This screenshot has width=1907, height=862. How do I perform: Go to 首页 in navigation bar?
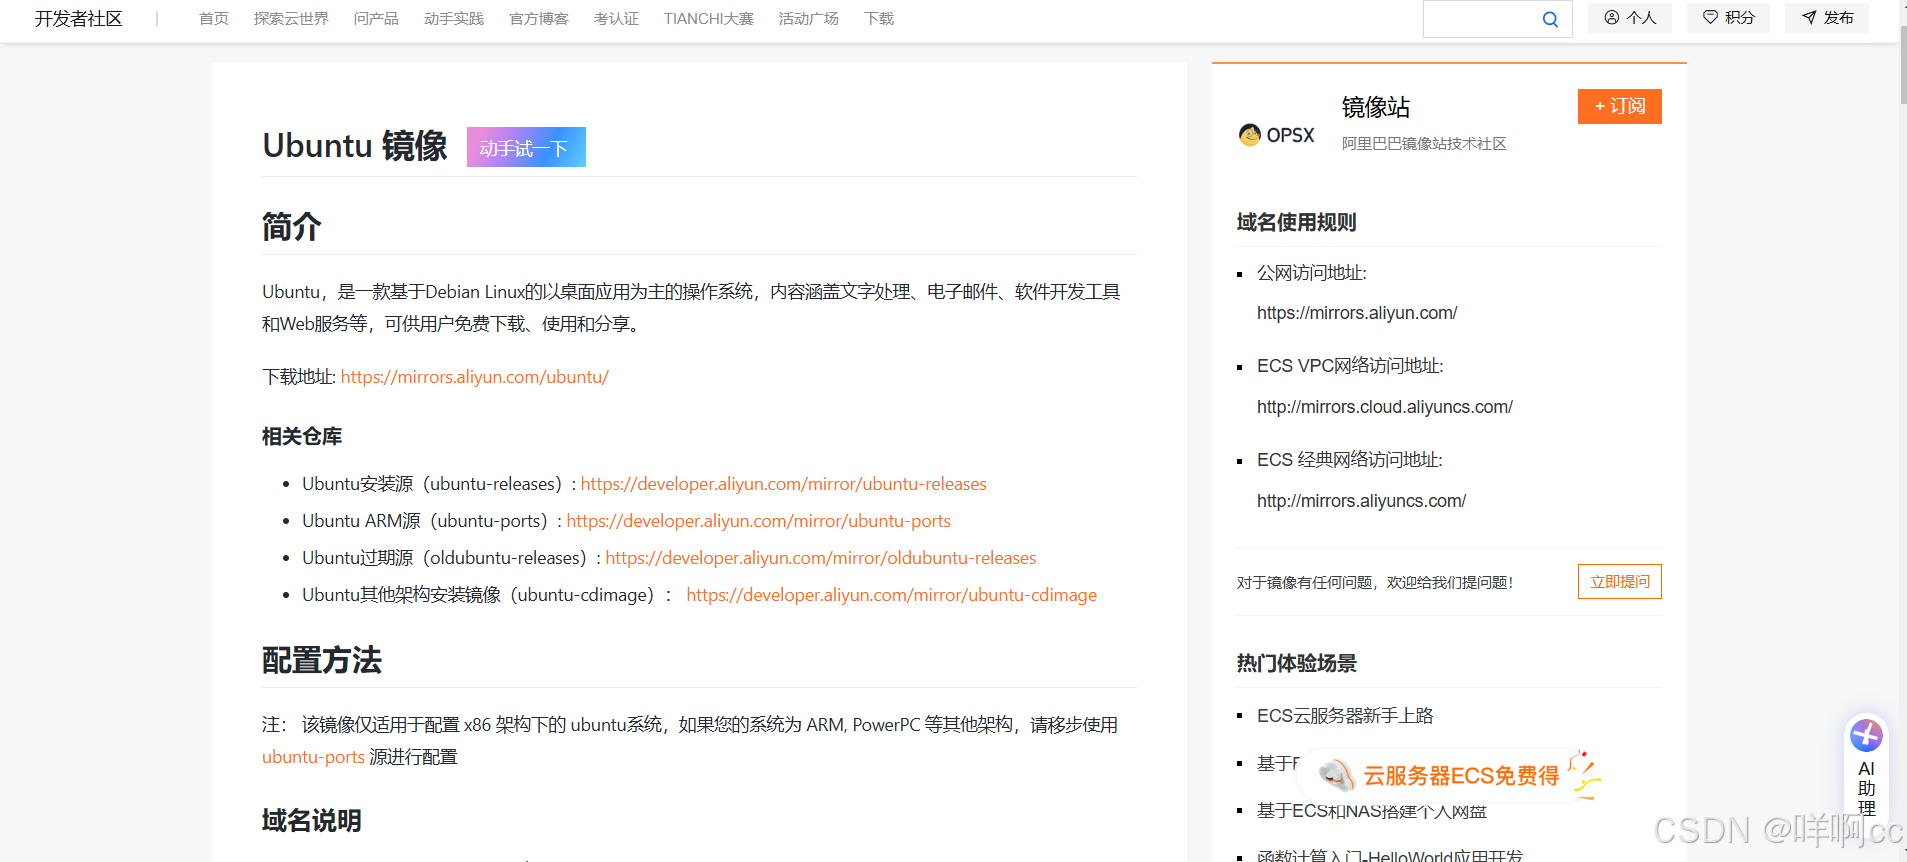click(x=214, y=19)
